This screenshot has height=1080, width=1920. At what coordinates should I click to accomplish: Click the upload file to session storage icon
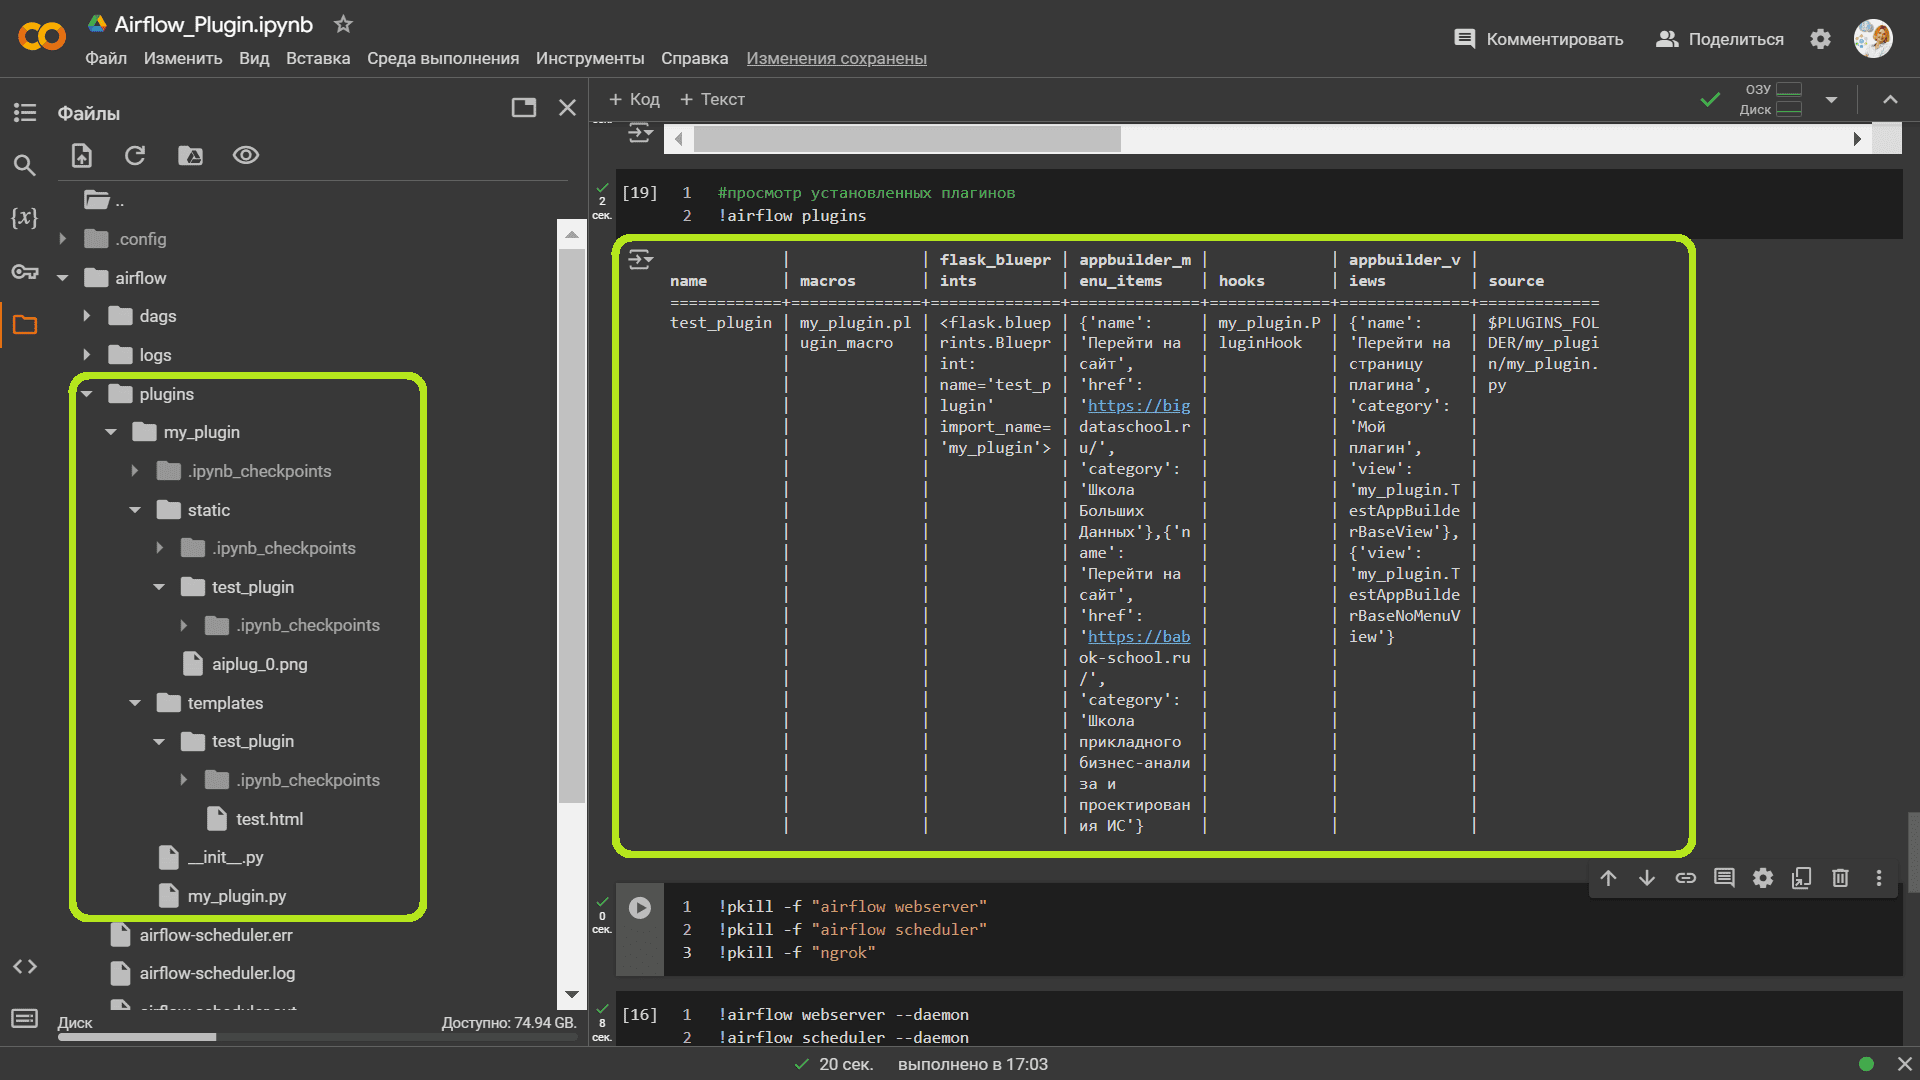82,155
